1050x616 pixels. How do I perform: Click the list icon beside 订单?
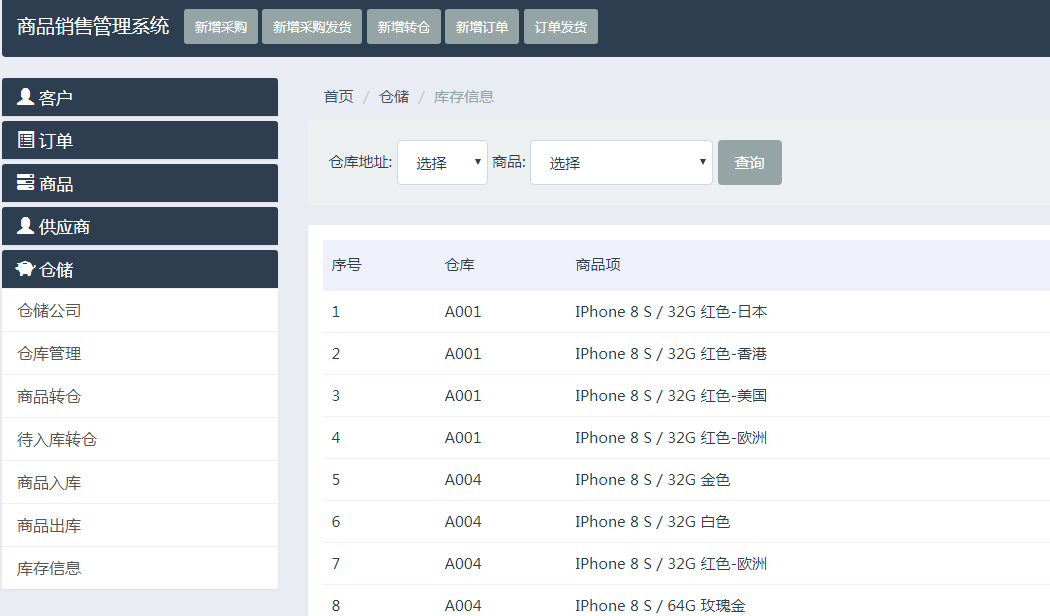(26, 140)
